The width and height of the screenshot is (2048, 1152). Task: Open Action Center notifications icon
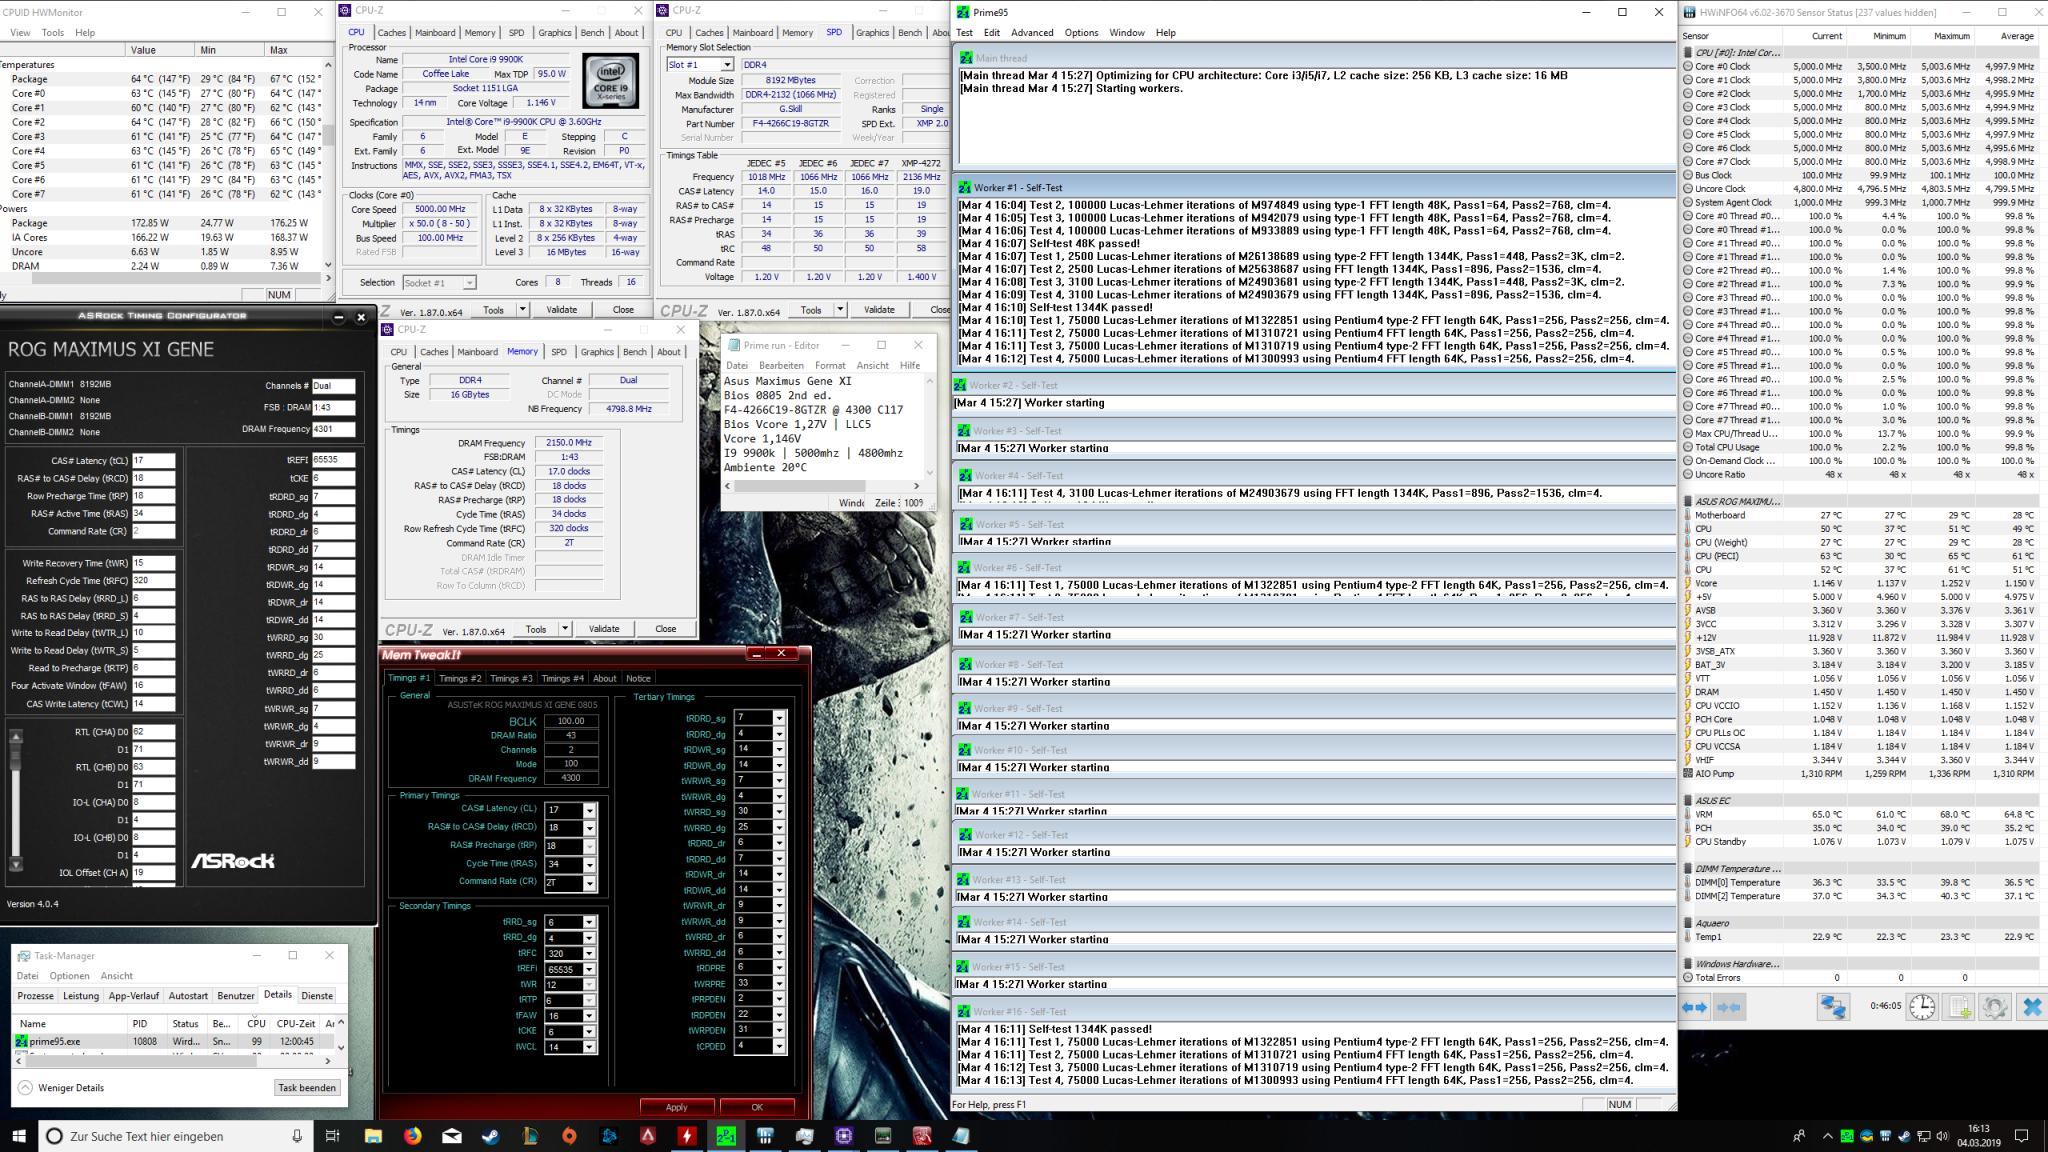pos(2021,1136)
